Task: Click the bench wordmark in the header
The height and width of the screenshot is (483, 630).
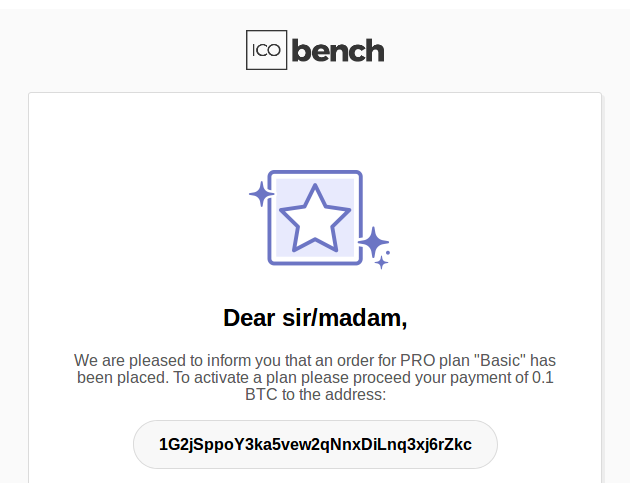Action: [x=338, y=51]
